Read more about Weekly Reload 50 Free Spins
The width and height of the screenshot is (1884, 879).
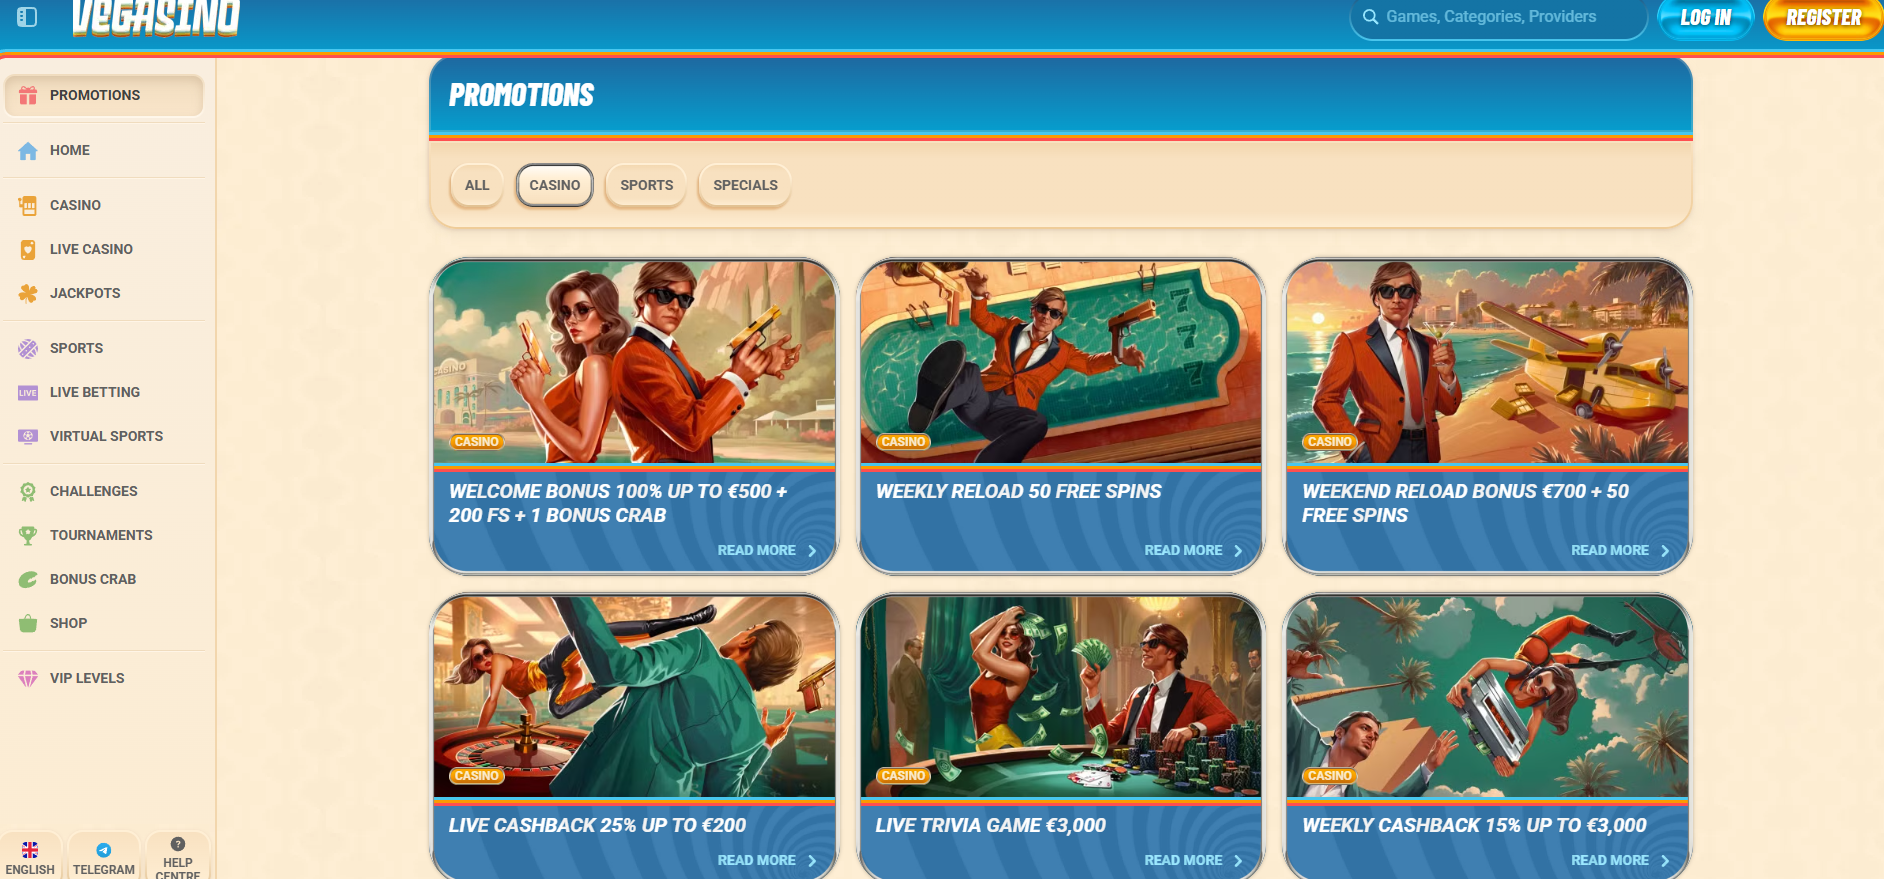click(1194, 550)
